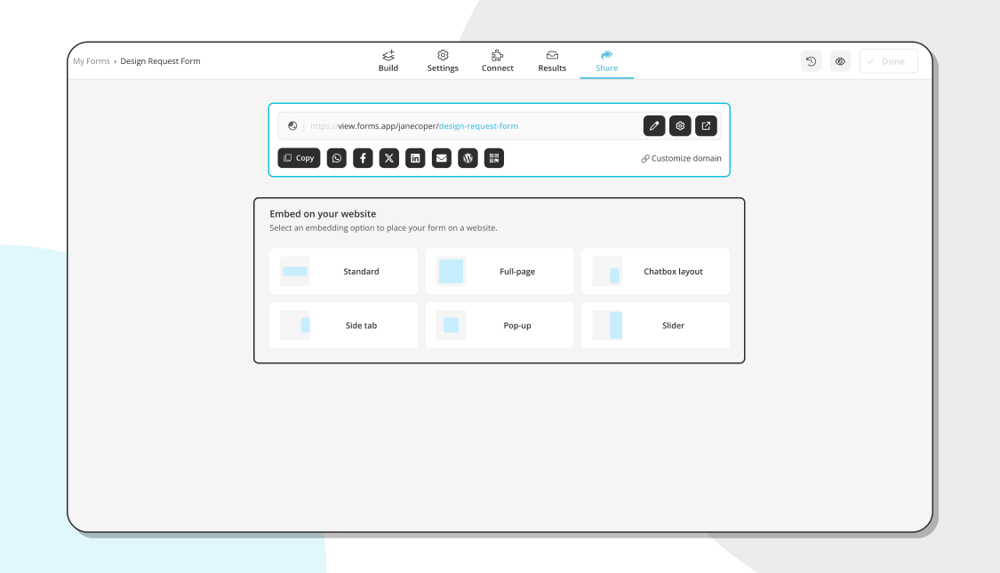Choose the Slider embed option
The height and width of the screenshot is (573, 1000).
[656, 325]
